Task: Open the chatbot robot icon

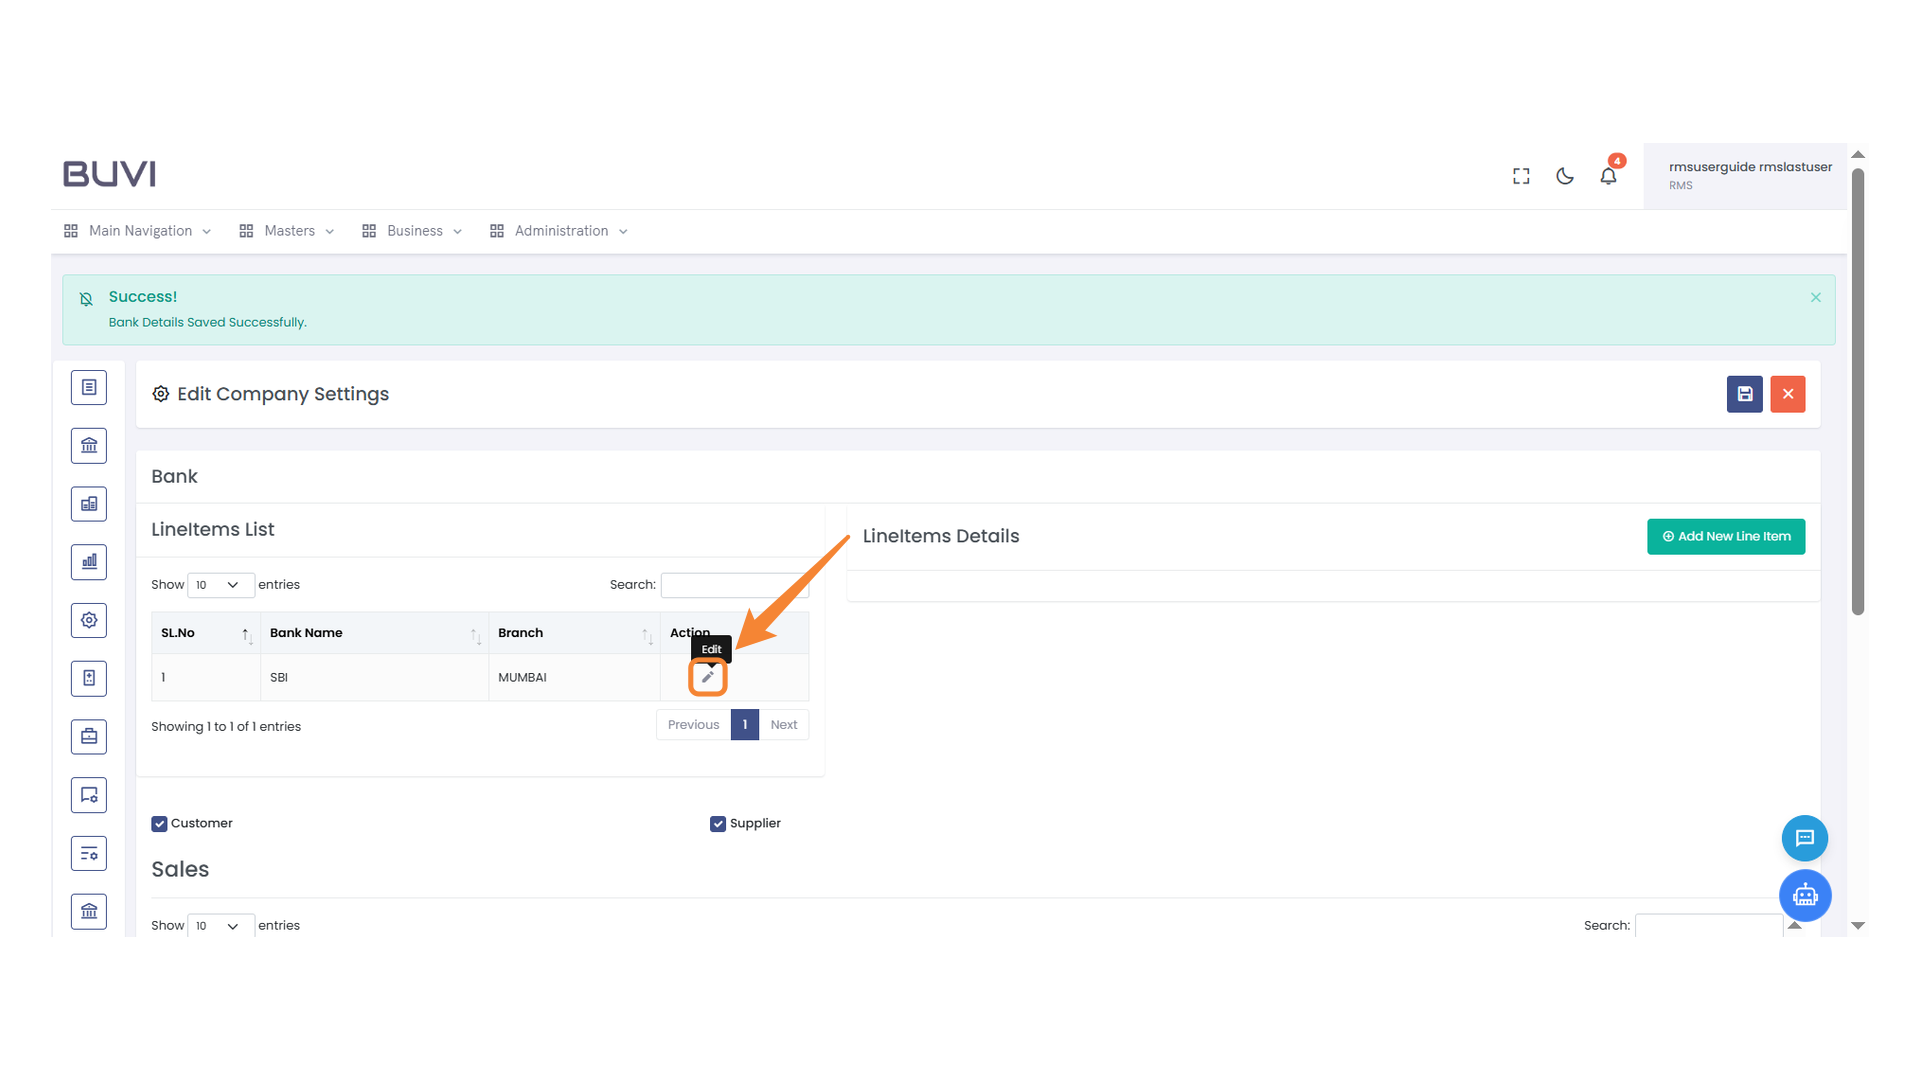Action: pos(1804,895)
